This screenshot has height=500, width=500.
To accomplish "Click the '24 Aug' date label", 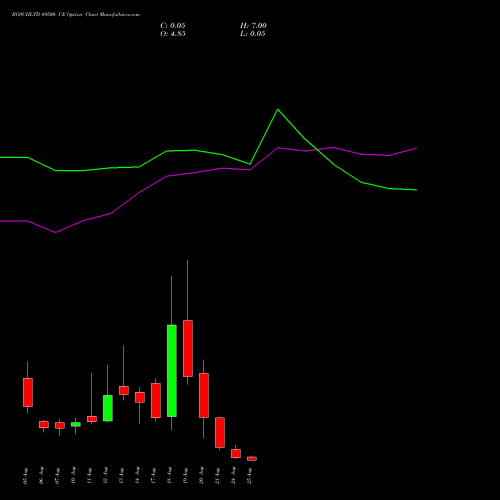I will (x=234, y=476).
